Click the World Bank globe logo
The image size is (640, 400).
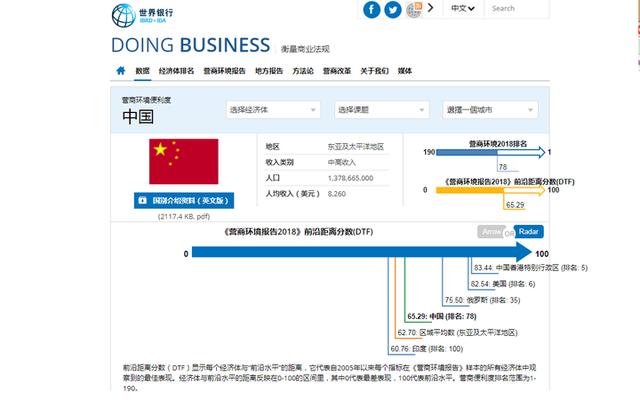click(x=123, y=15)
